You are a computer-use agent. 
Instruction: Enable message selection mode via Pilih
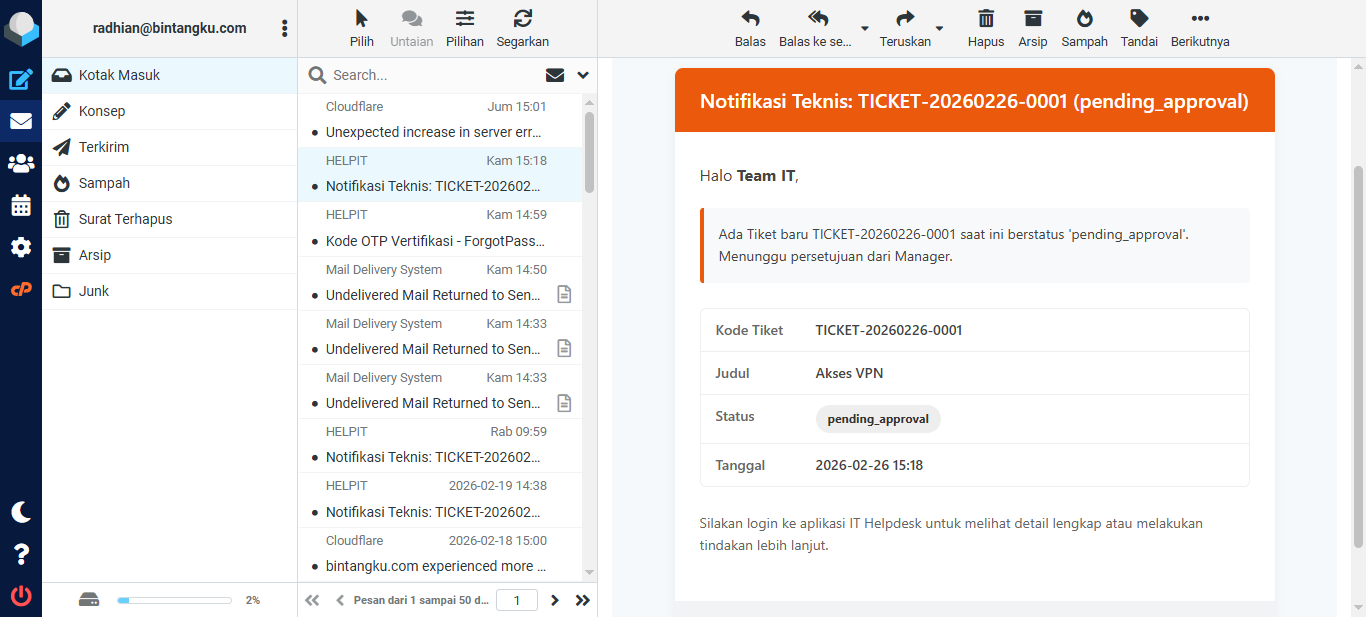361,27
